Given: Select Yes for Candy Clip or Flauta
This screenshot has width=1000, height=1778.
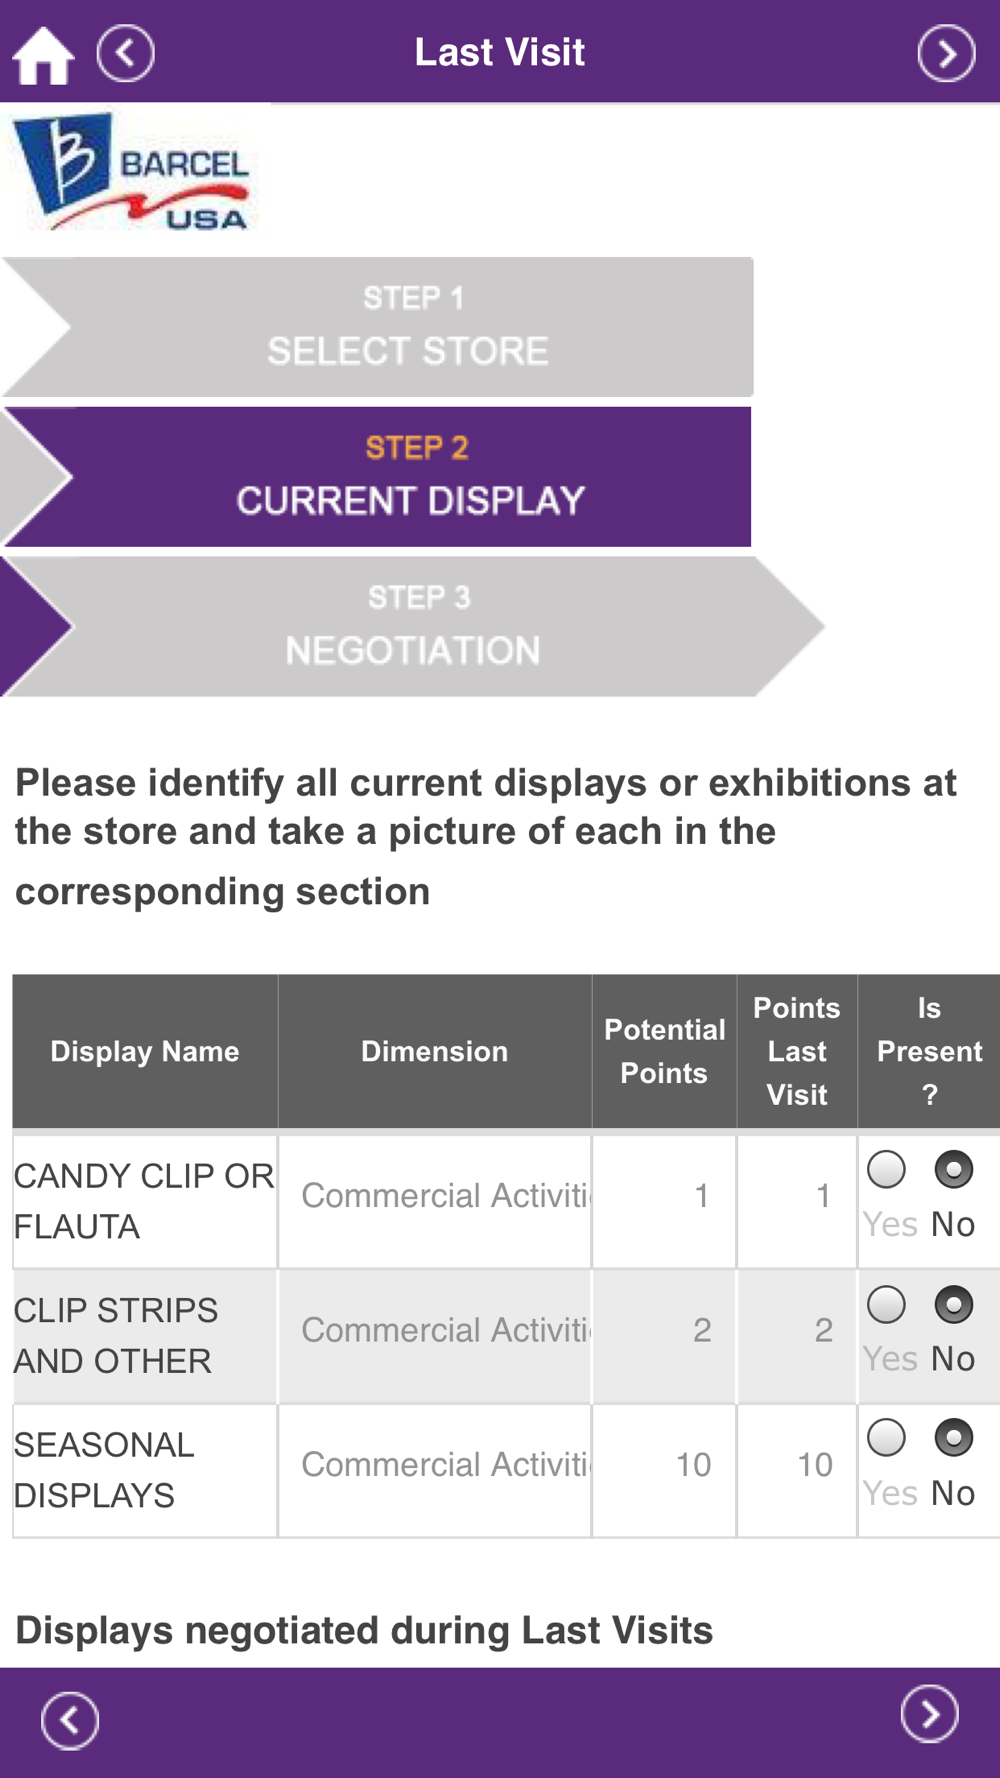Looking at the screenshot, I should click(x=886, y=1169).
